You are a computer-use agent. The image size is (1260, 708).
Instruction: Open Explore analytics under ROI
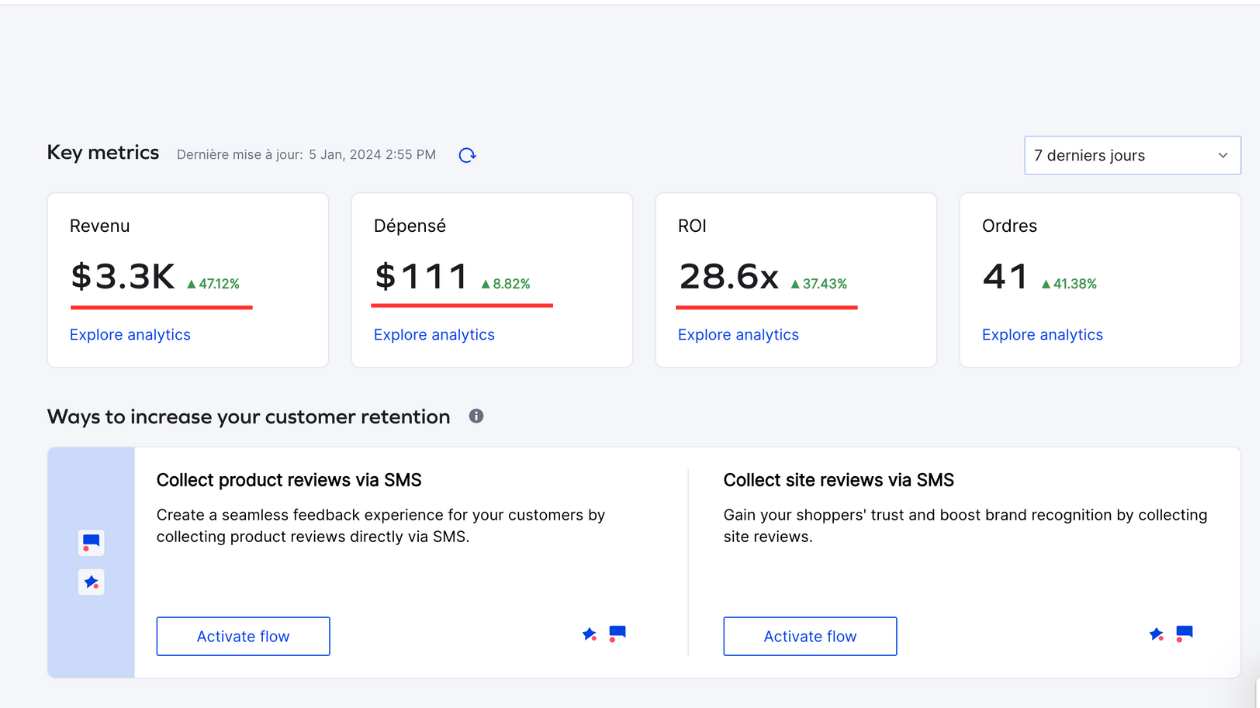[738, 335]
